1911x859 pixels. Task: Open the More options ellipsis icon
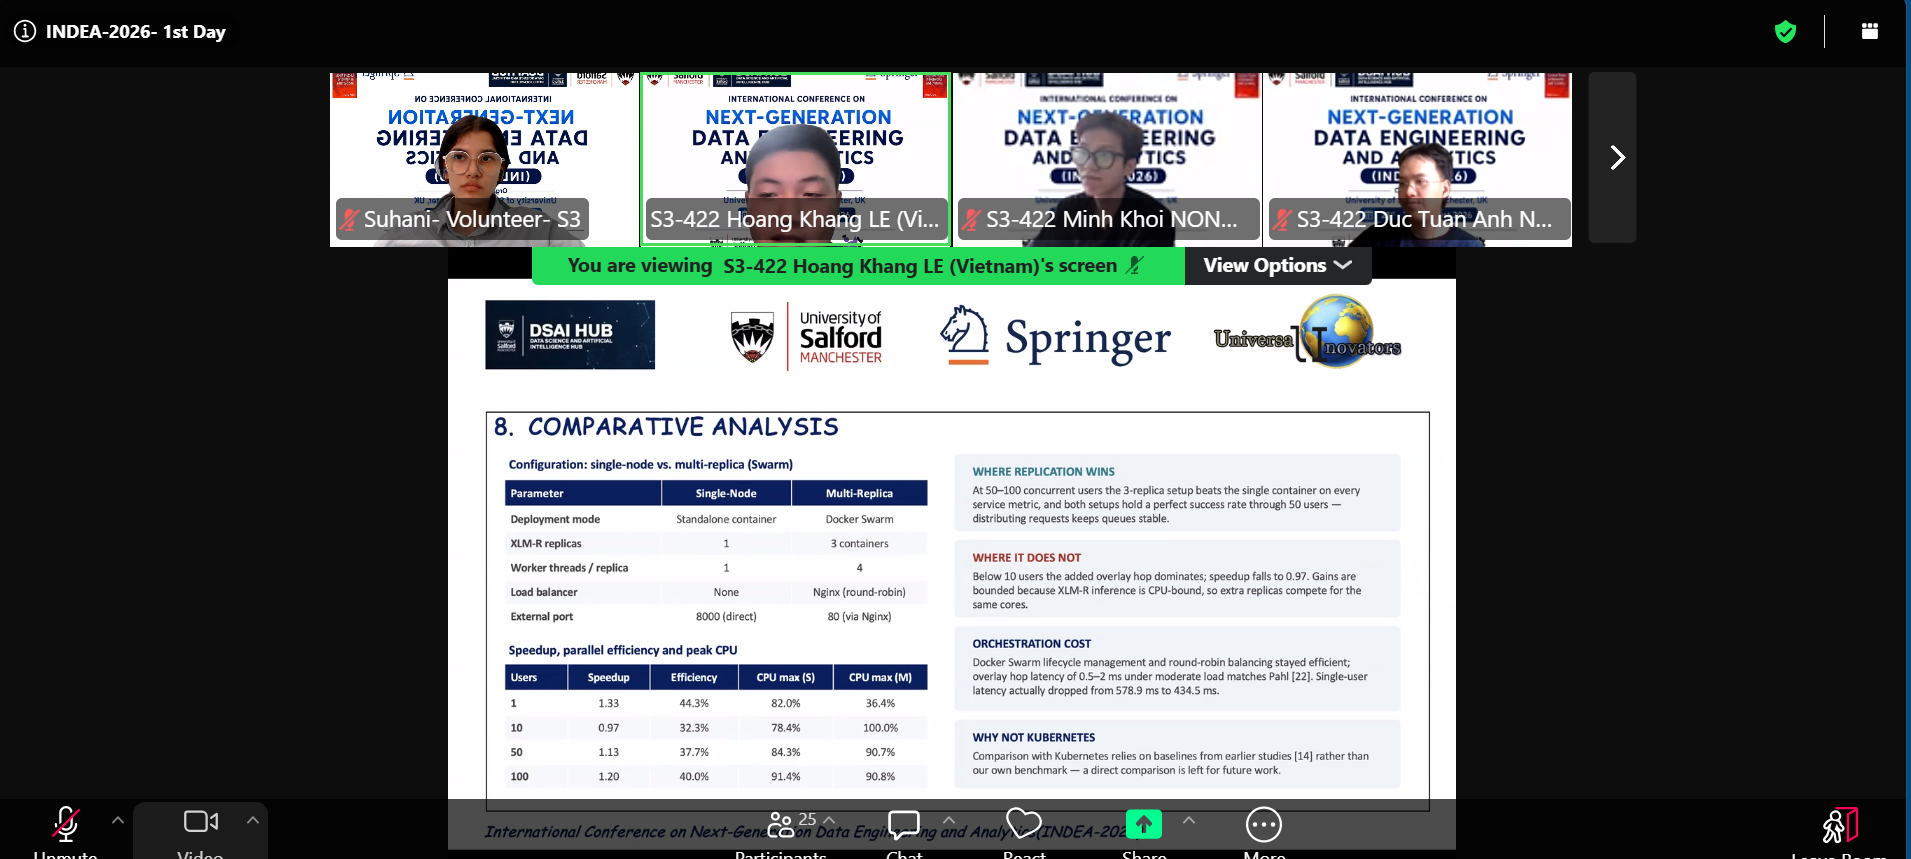(x=1264, y=825)
